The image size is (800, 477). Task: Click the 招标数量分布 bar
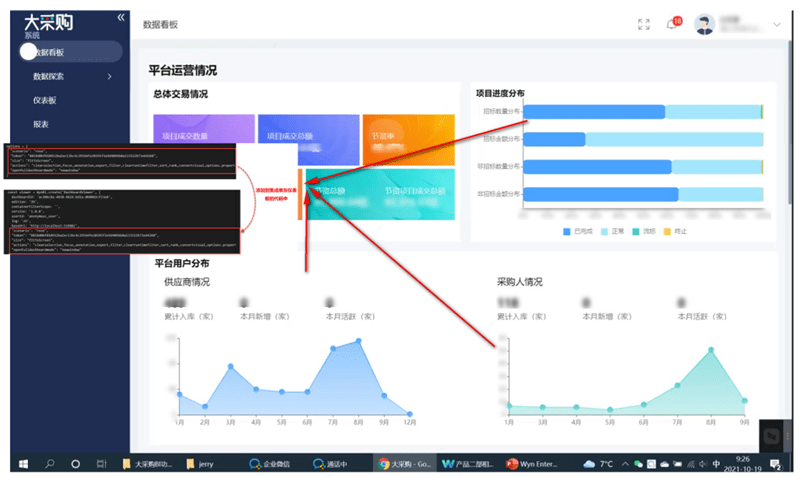pyautogui.click(x=643, y=112)
